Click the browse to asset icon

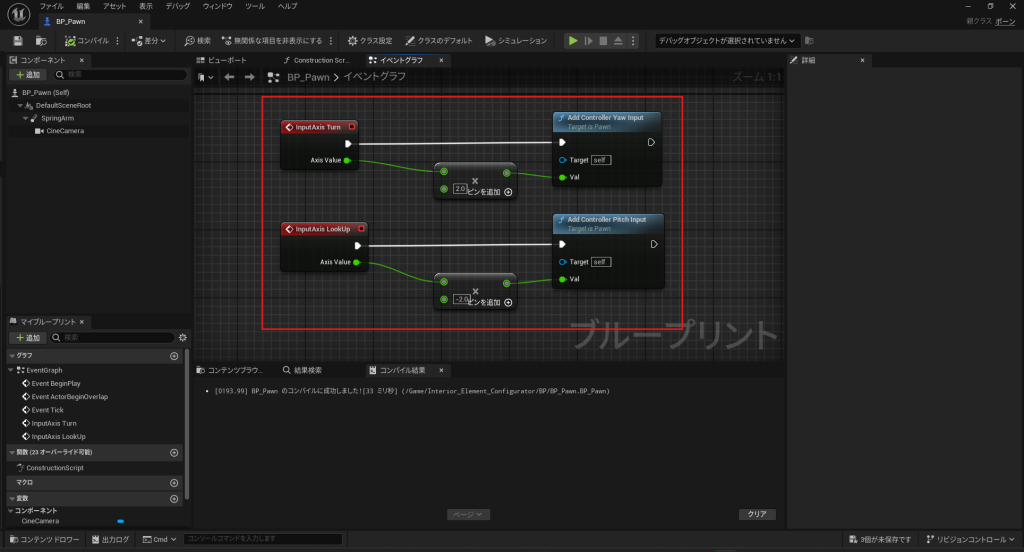click(x=41, y=41)
